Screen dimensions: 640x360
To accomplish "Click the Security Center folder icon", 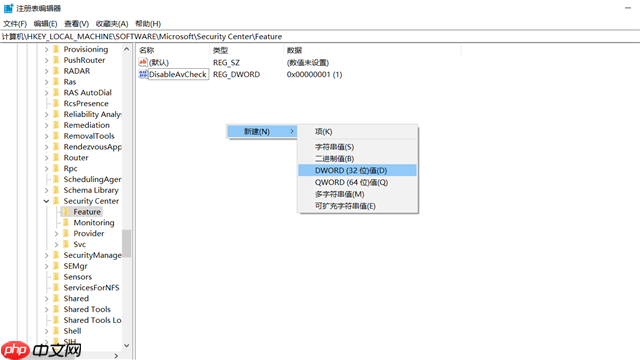I will point(56,201).
